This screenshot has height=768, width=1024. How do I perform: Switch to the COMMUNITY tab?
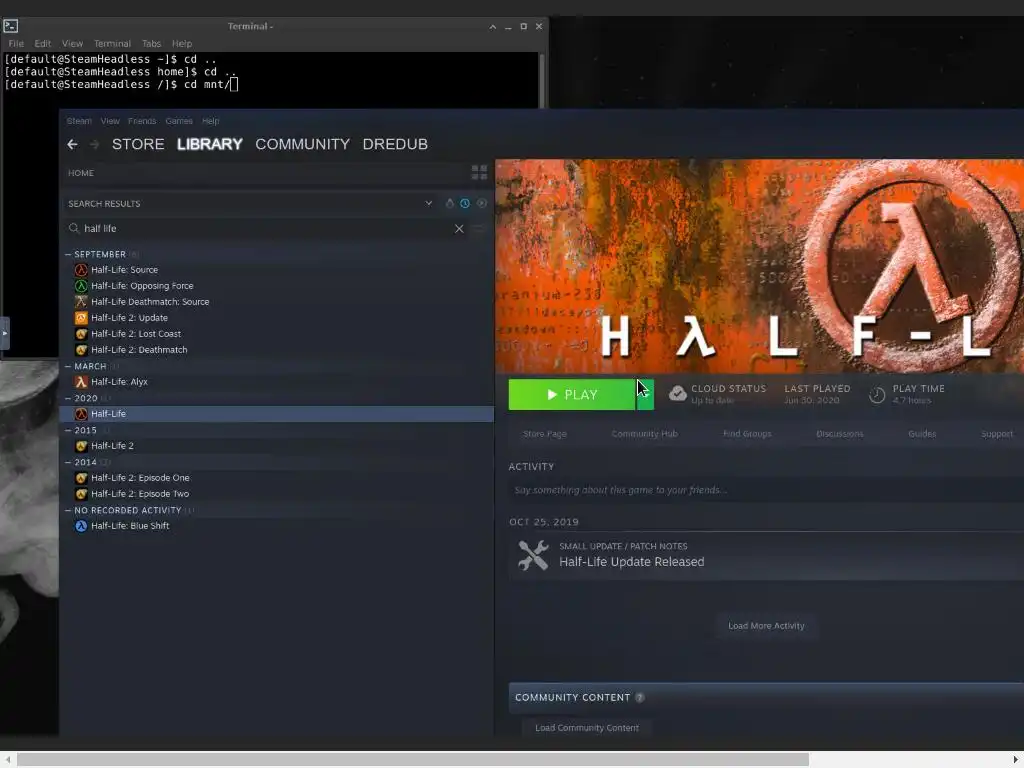pos(302,144)
